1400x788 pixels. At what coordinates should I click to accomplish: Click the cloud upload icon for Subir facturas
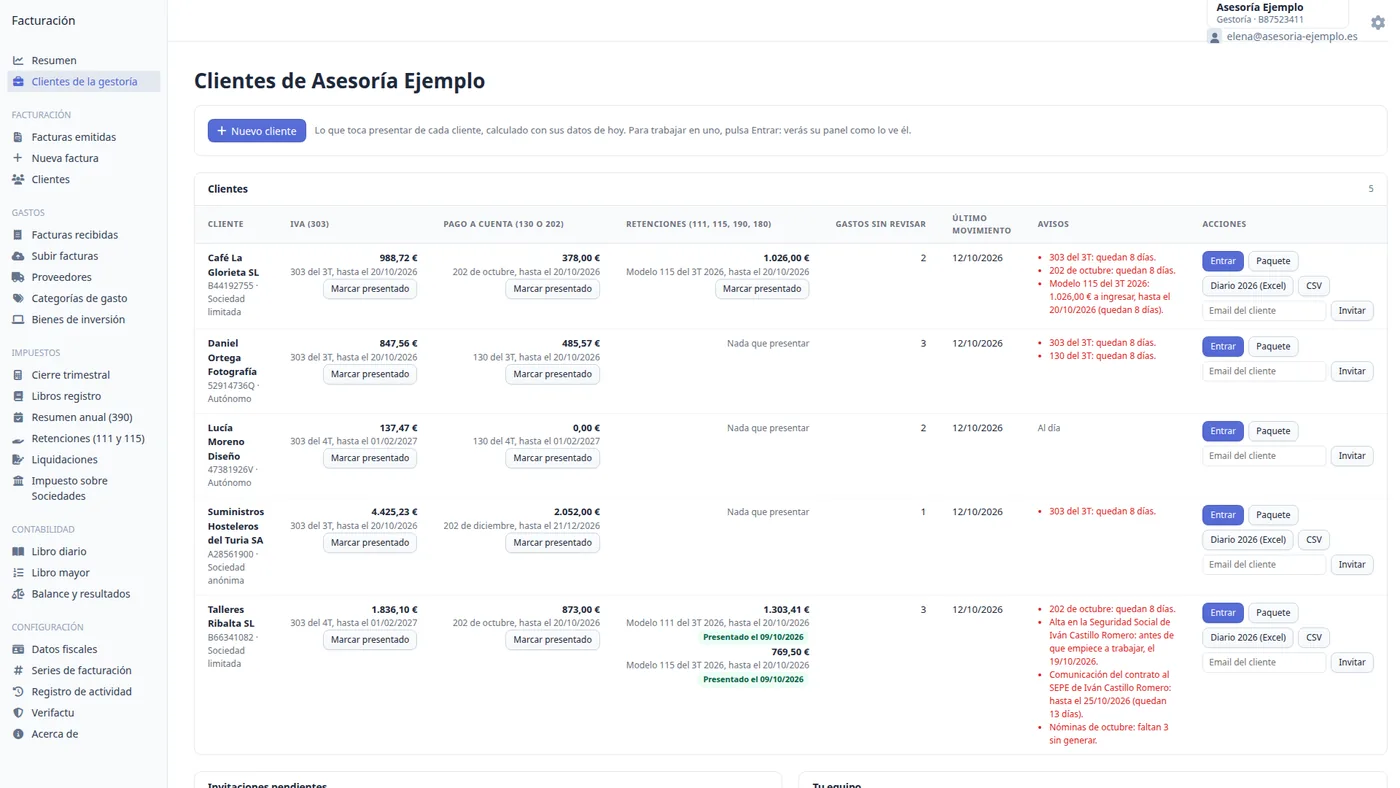(x=18, y=256)
